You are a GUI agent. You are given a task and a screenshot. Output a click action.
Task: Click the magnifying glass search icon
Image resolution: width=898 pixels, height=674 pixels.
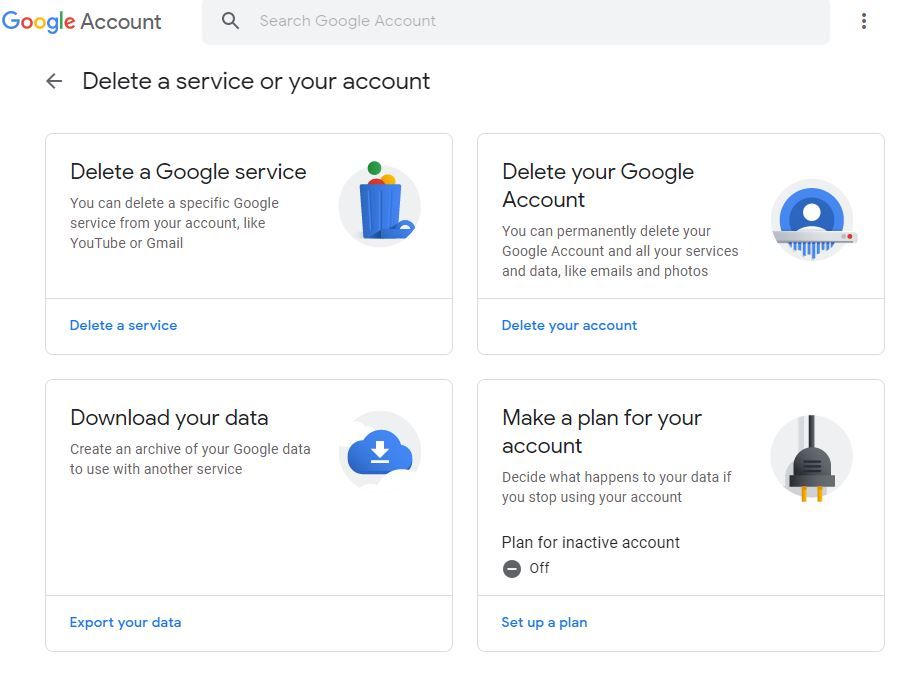pyautogui.click(x=231, y=21)
